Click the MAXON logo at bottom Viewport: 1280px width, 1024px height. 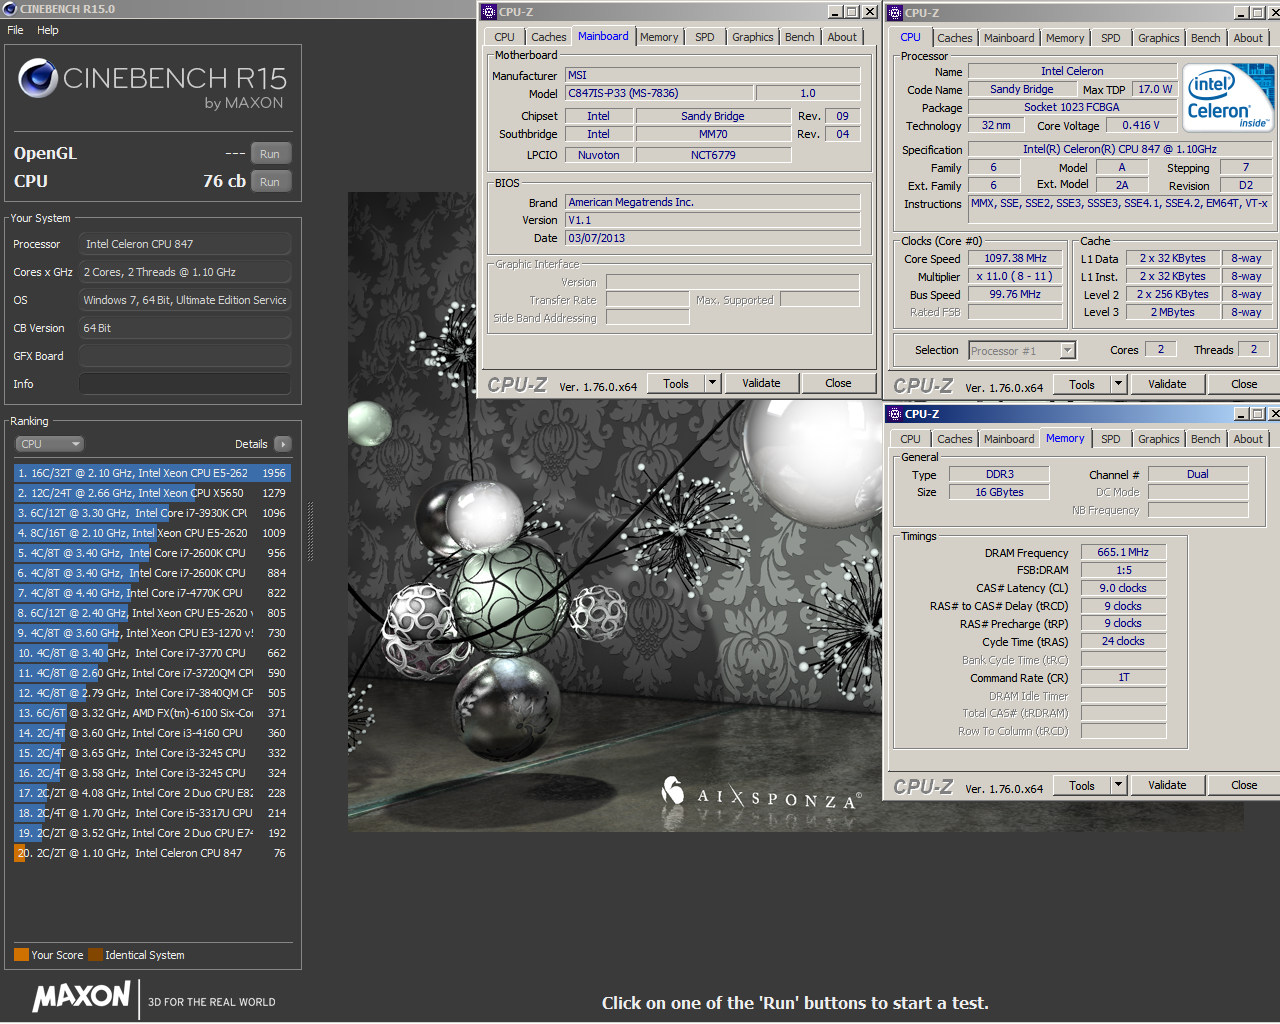pos(81,996)
